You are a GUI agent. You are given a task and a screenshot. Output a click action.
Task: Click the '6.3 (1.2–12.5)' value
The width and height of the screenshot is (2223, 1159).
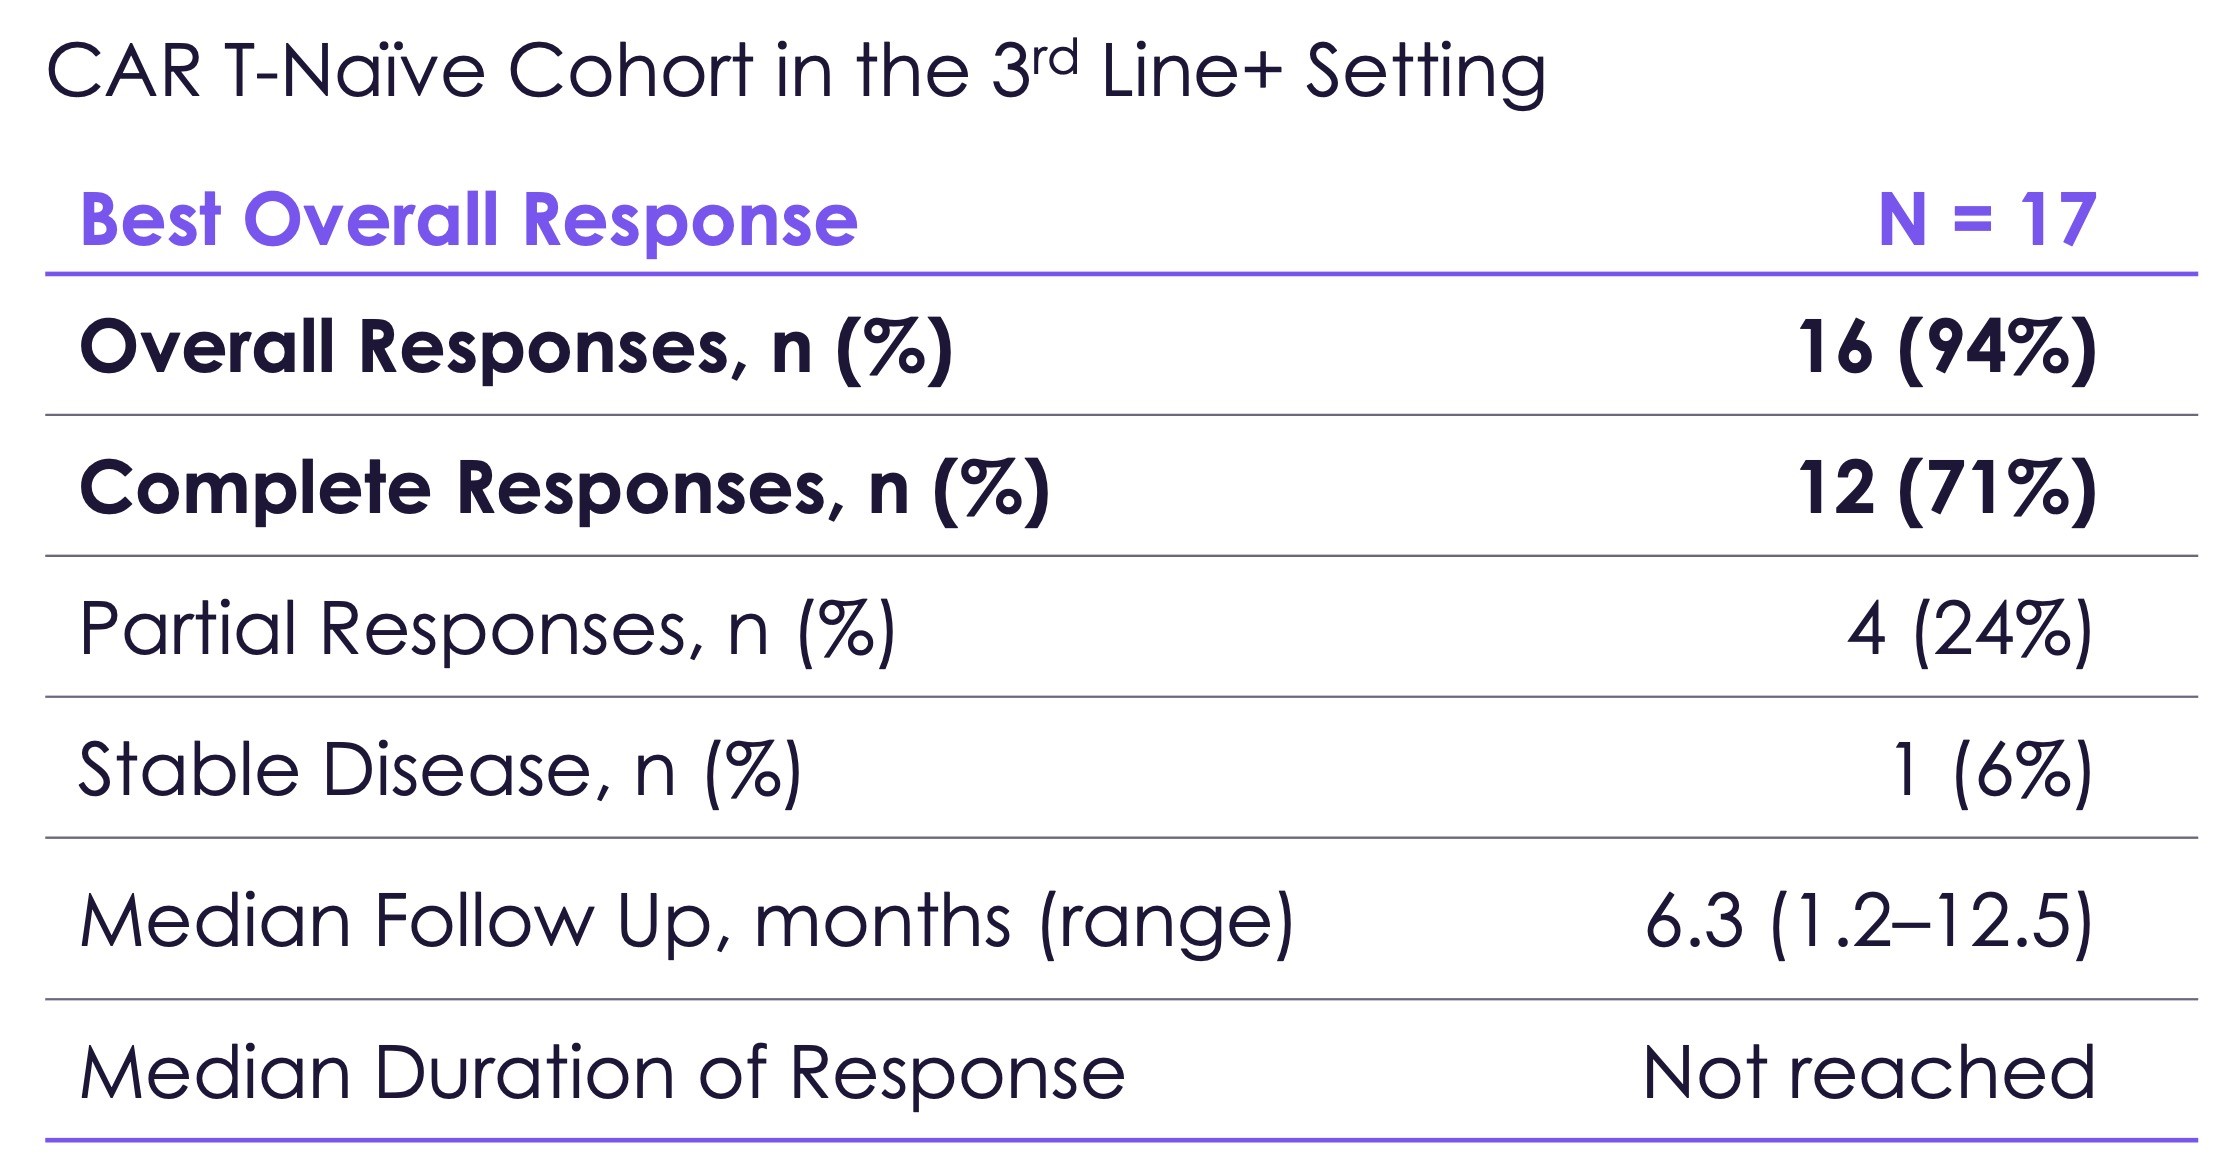tap(1868, 921)
